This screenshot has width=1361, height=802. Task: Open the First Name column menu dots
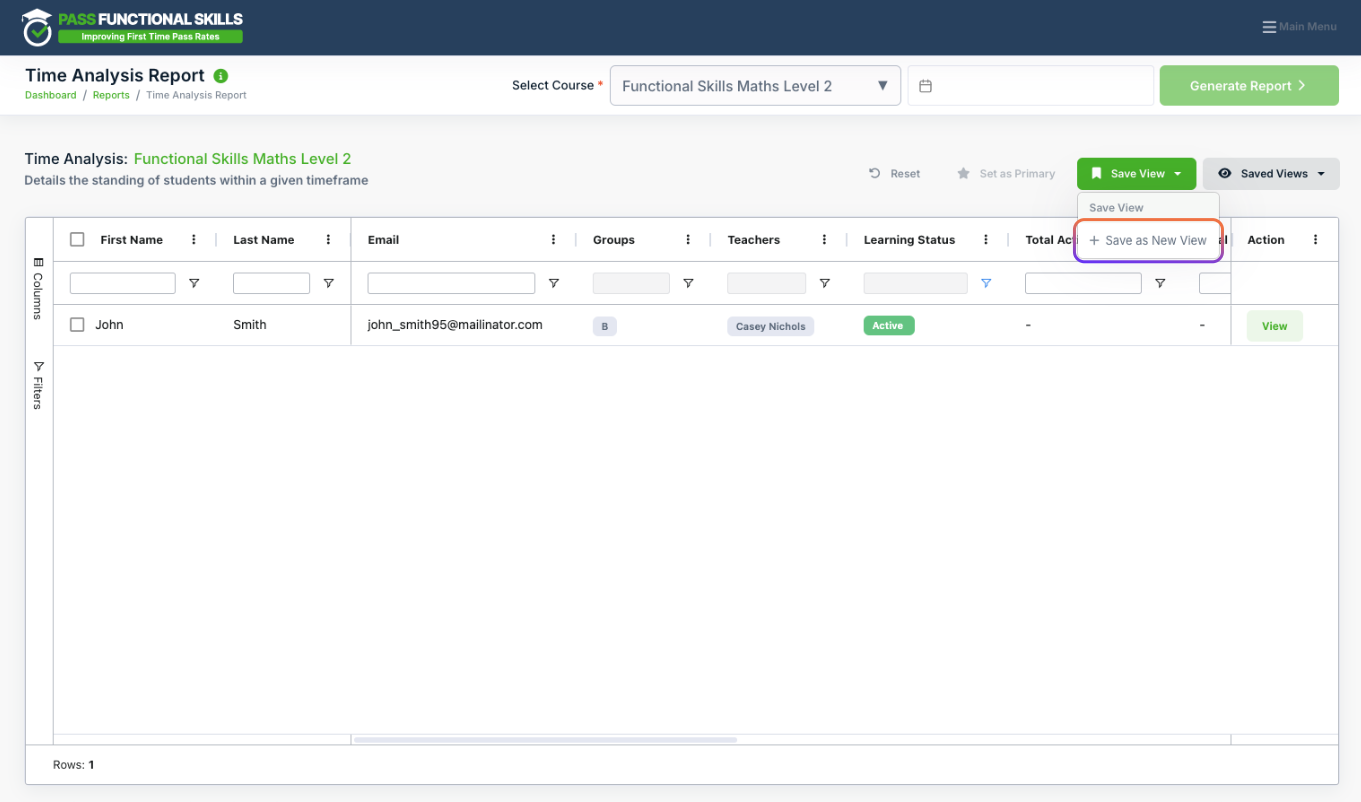point(194,240)
